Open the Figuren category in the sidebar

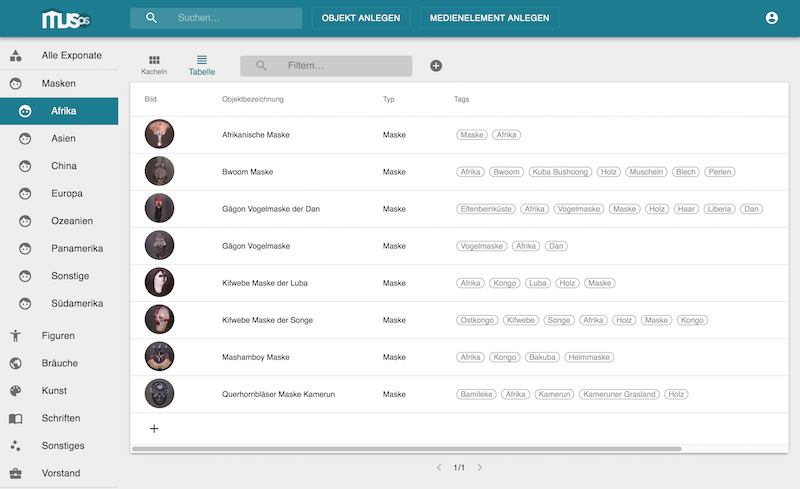point(58,336)
